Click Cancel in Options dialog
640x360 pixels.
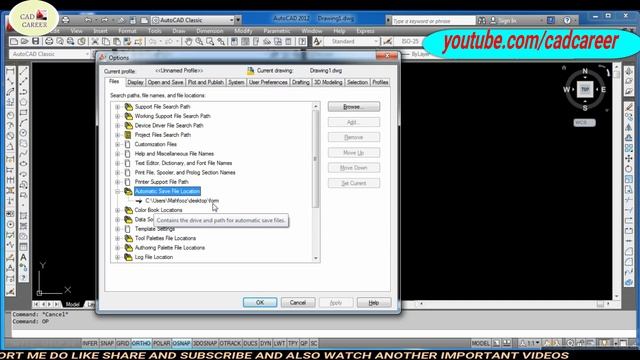[x=298, y=302]
